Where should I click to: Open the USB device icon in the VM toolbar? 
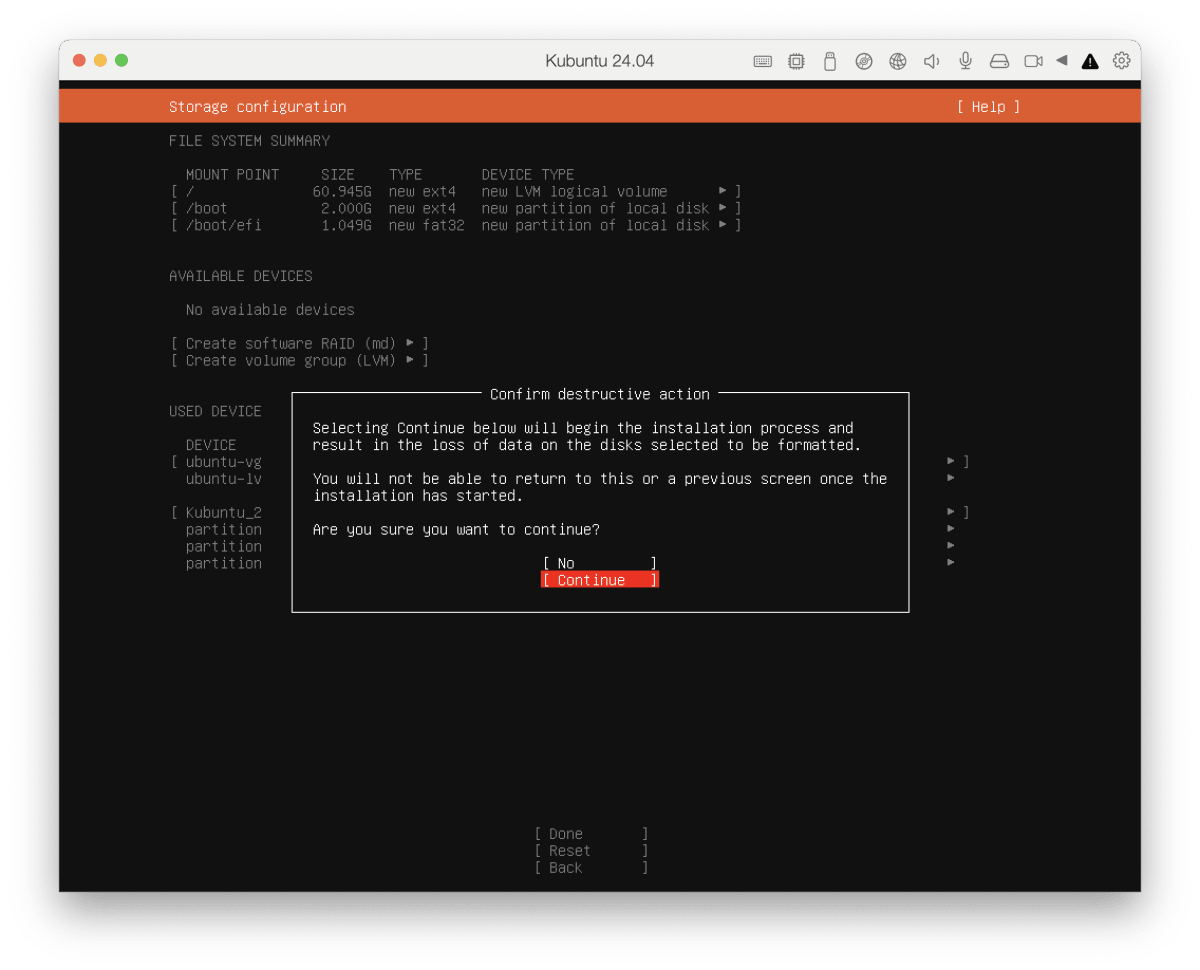click(829, 61)
